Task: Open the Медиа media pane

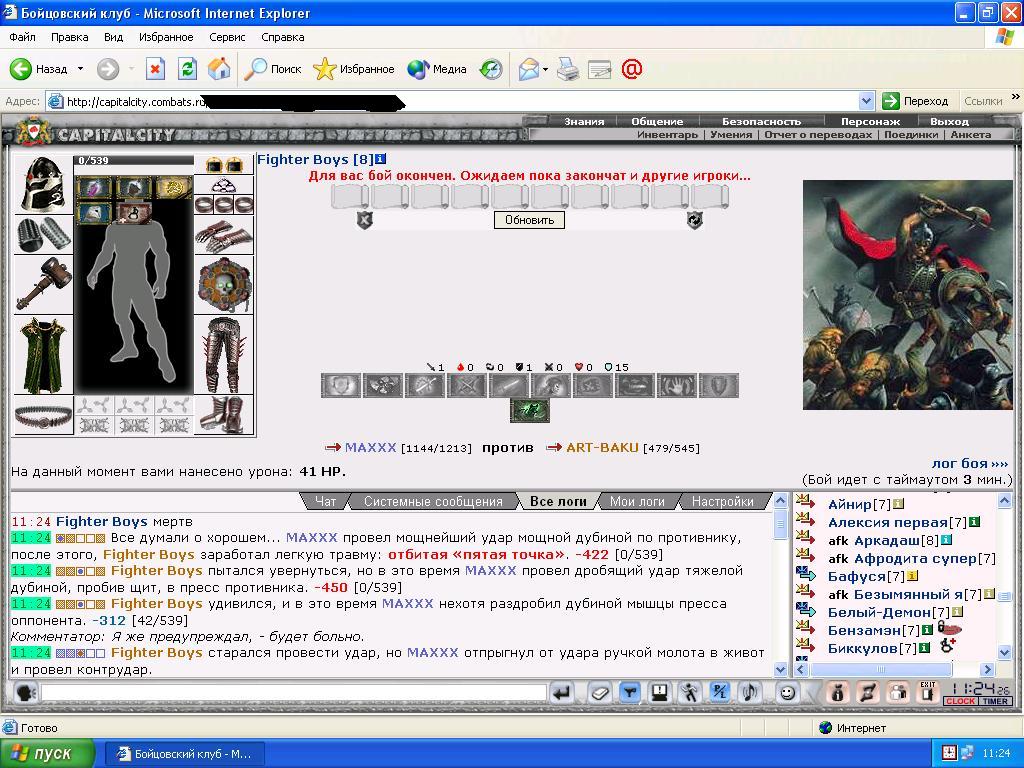Action: [x=436, y=69]
